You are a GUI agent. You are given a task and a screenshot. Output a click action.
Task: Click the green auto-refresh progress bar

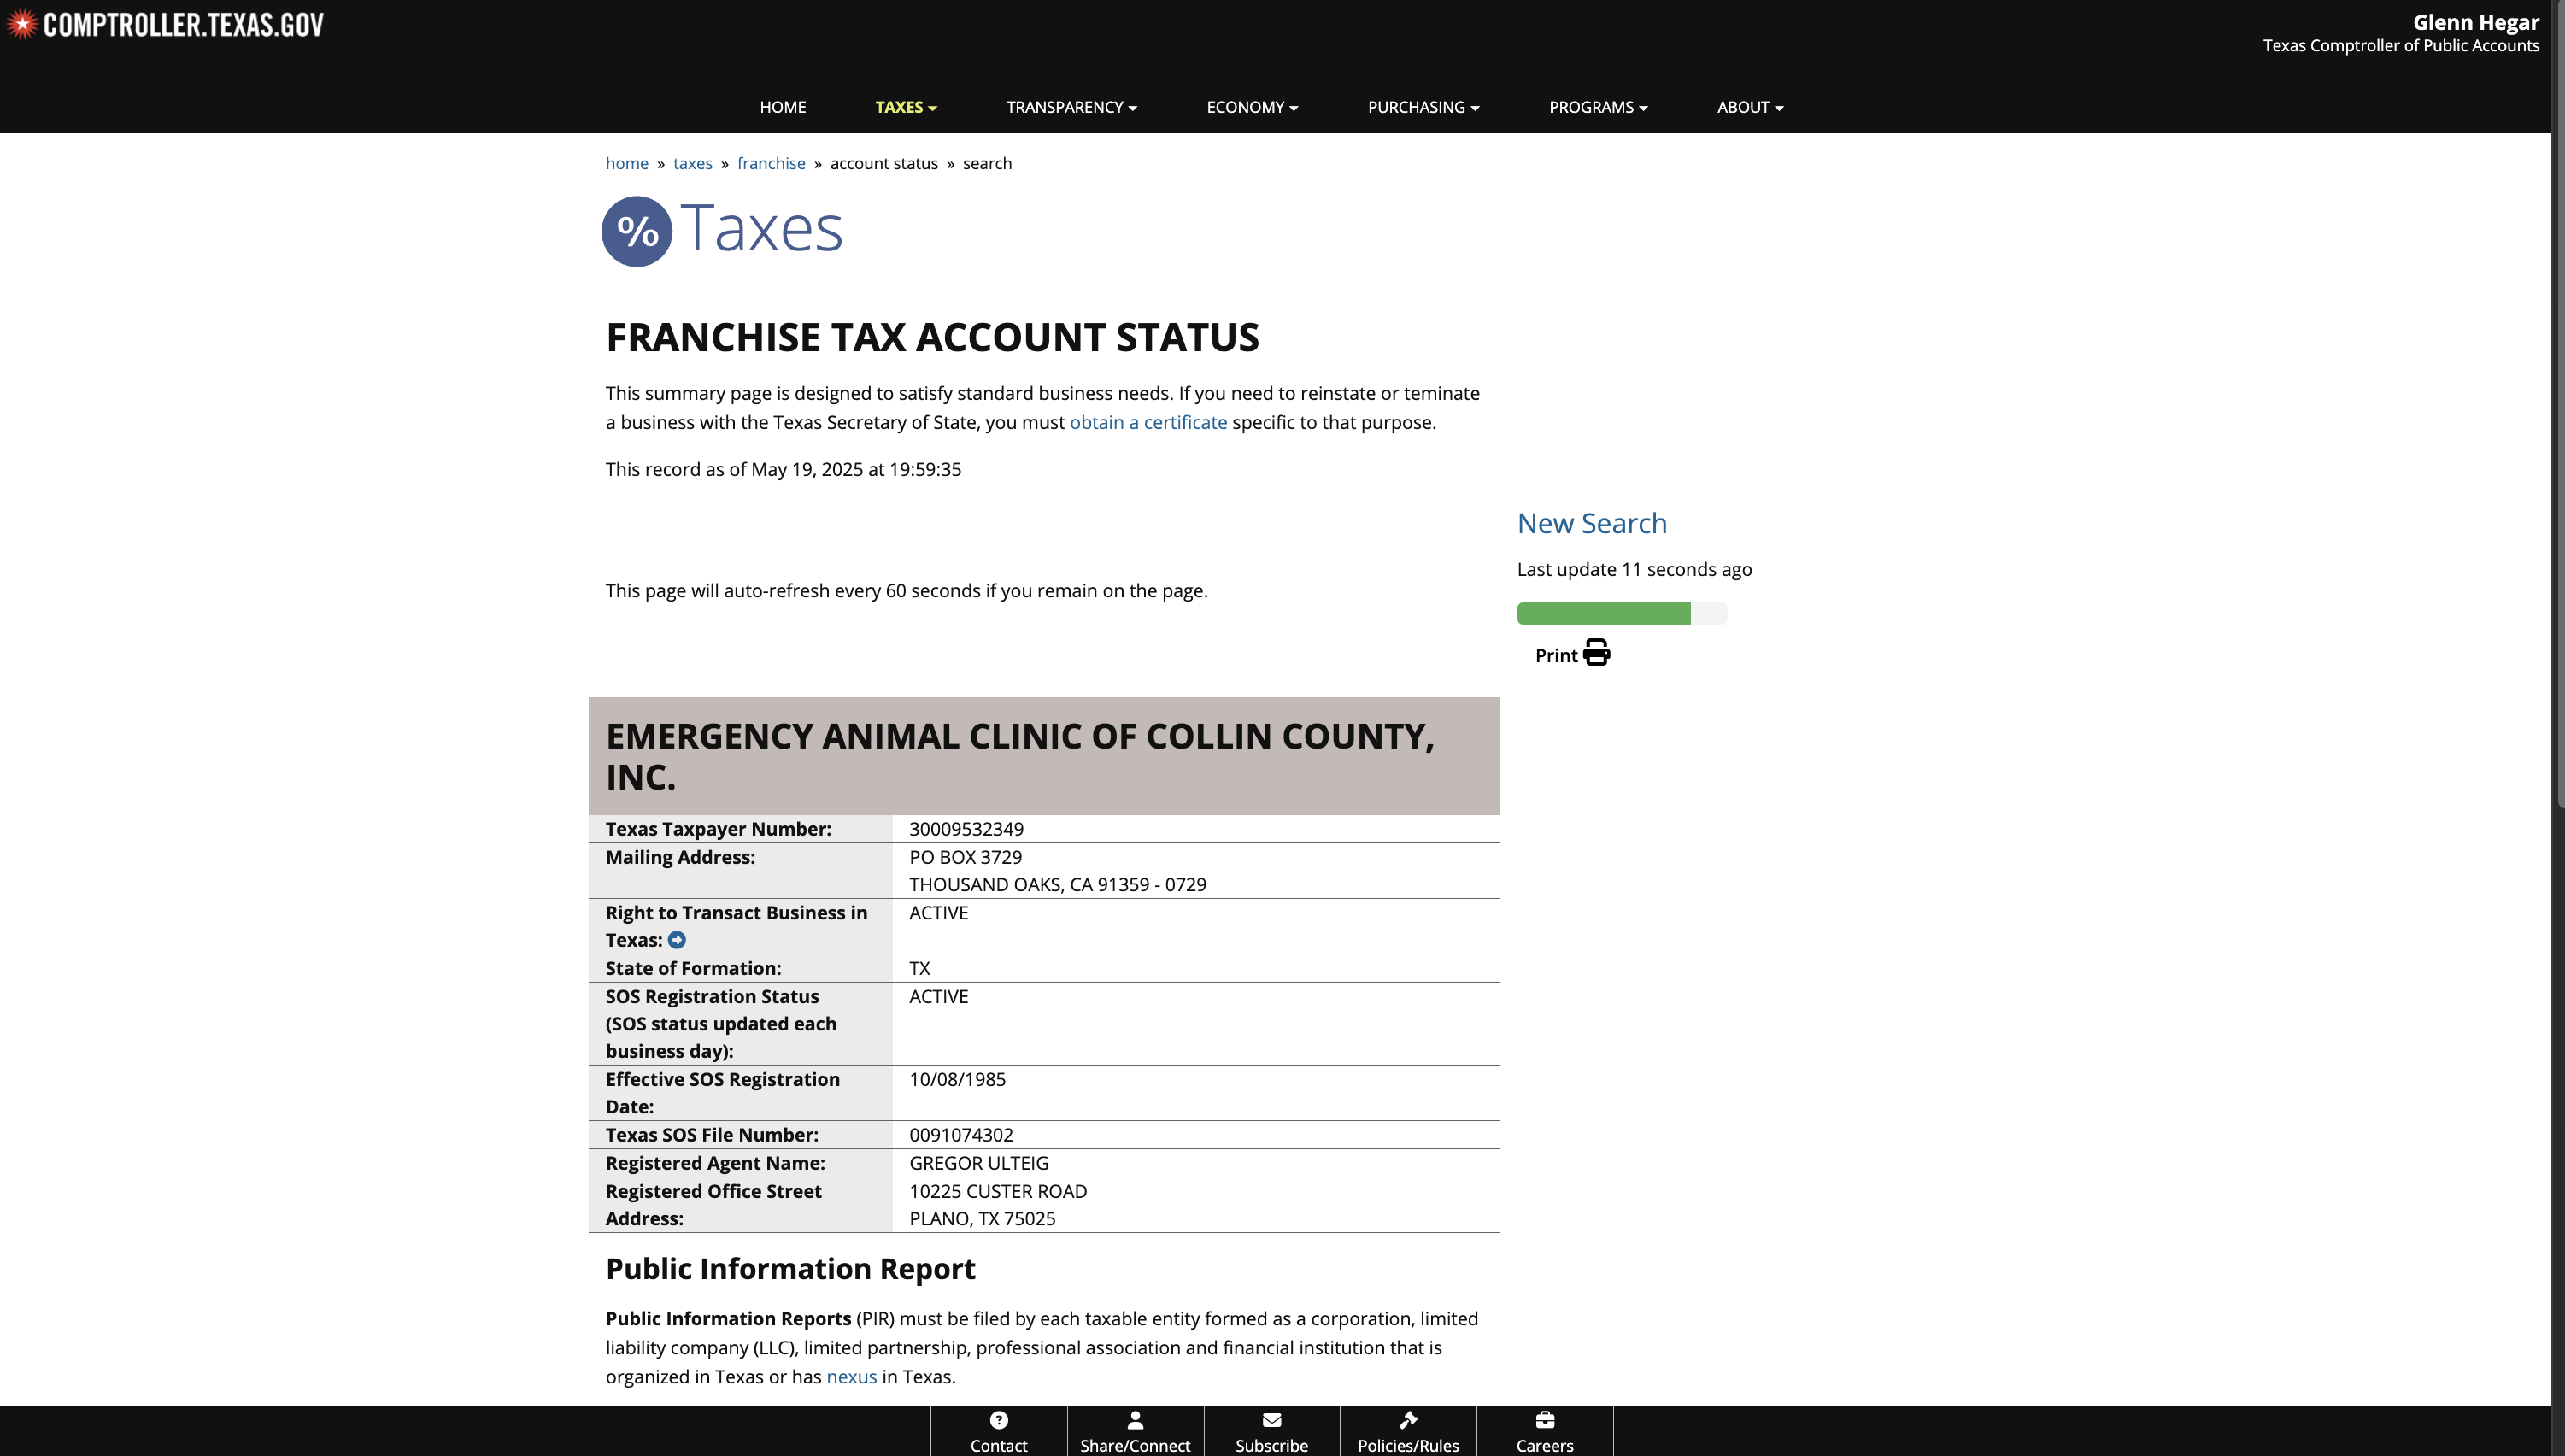(1603, 613)
